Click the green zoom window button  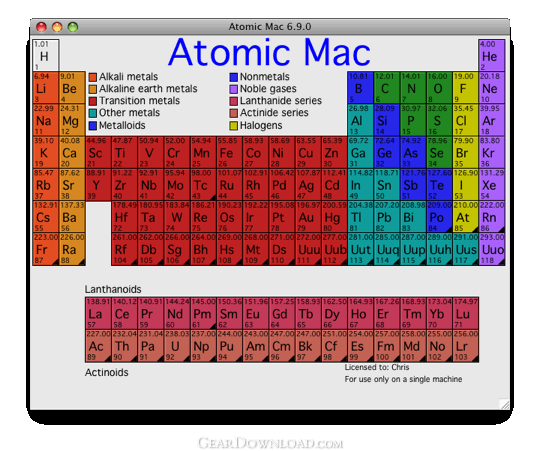(73, 27)
